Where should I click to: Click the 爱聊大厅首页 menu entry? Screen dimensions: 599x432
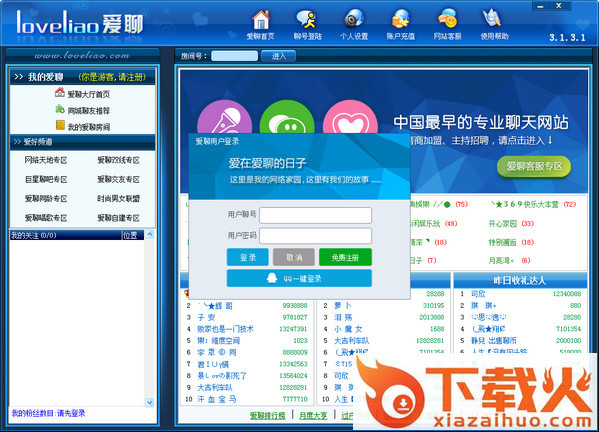coord(89,94)
